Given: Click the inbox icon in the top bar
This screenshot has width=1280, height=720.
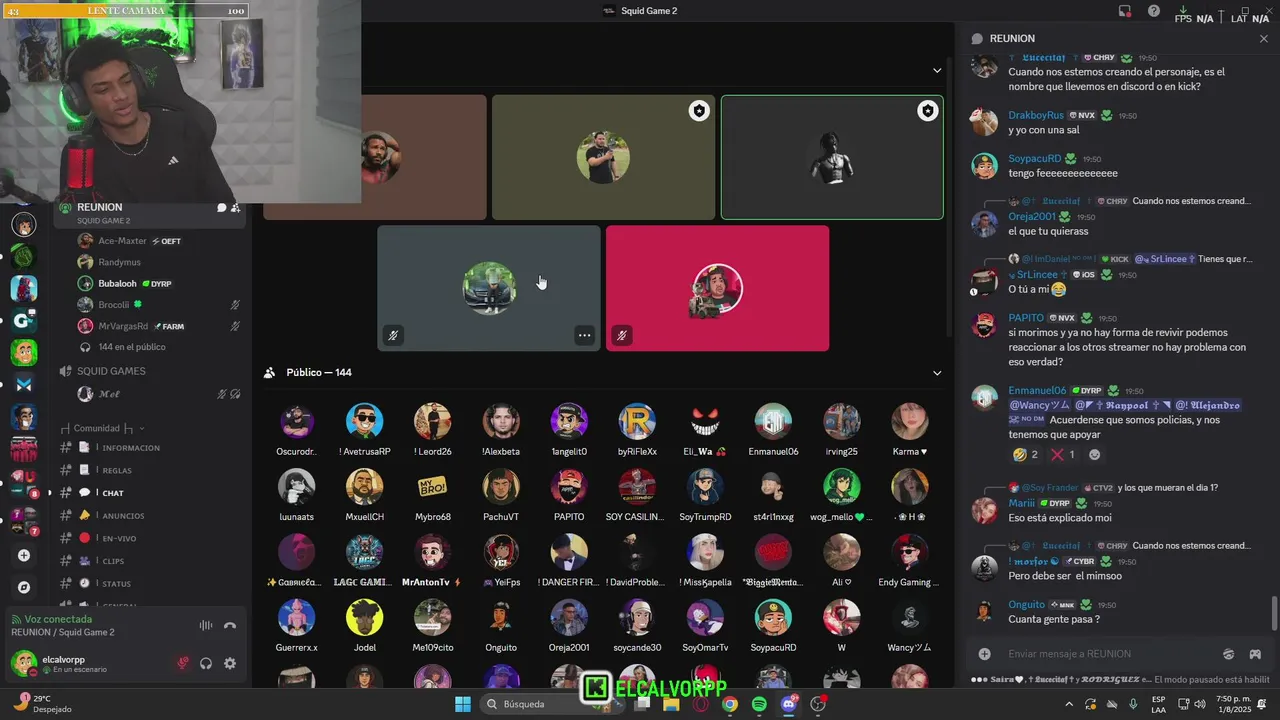Looking at the screenshot, I should point(1125,11).
